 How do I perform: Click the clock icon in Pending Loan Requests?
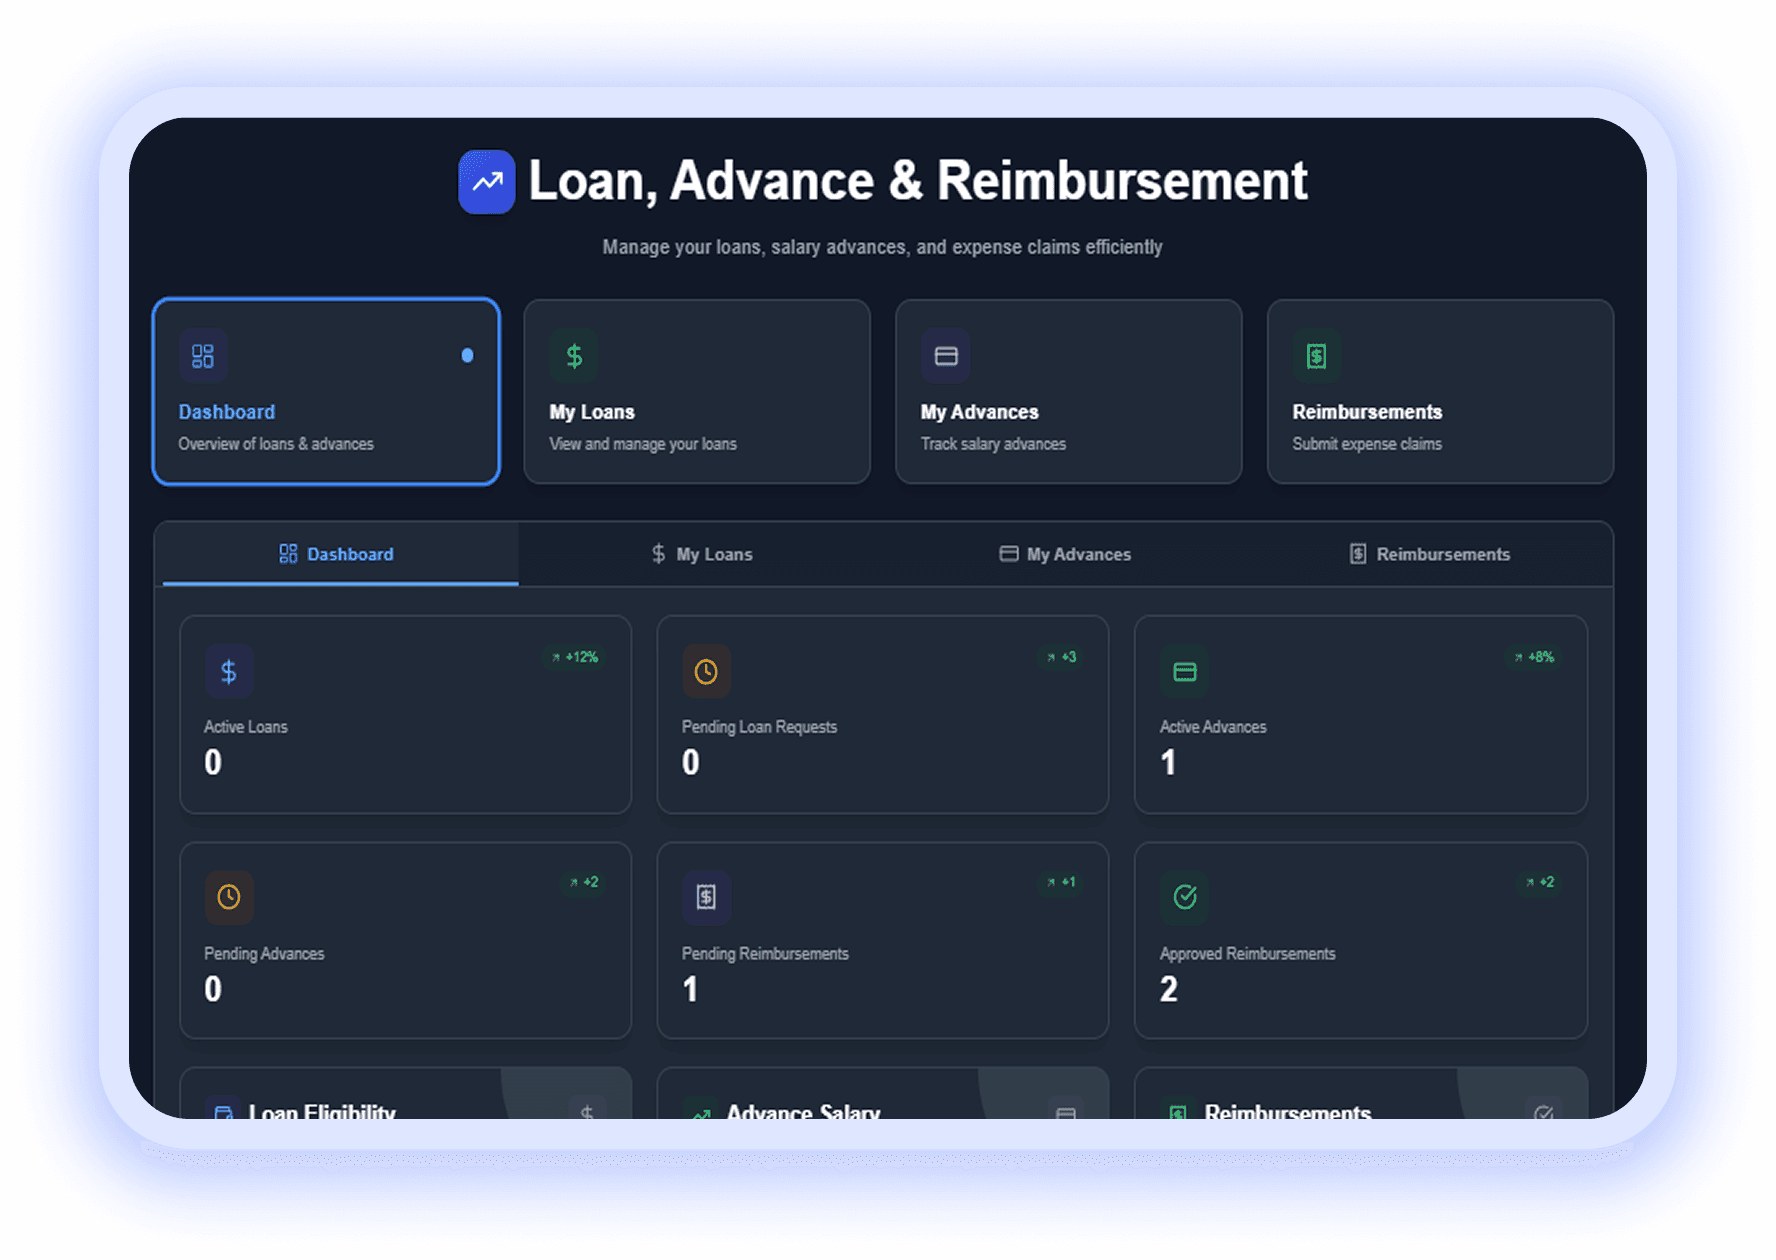[706, 671]
